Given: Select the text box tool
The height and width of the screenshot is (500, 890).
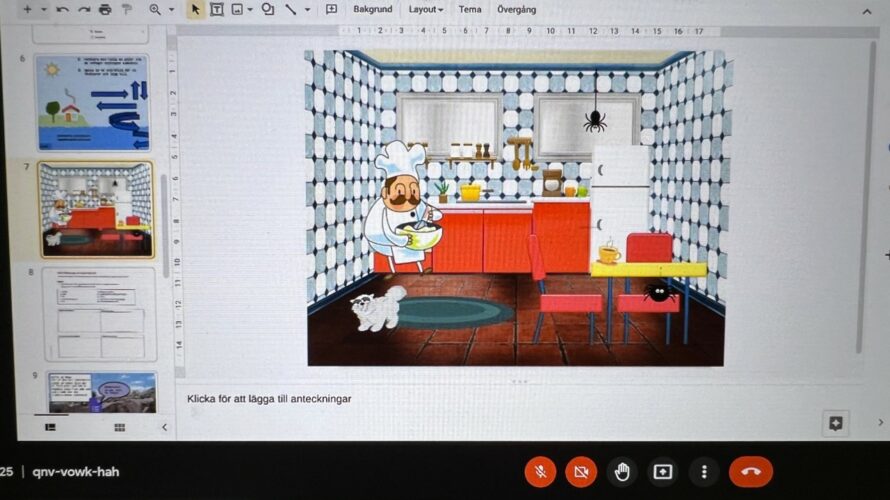Looking at the screenshot, I should click(x=216, y=9).
